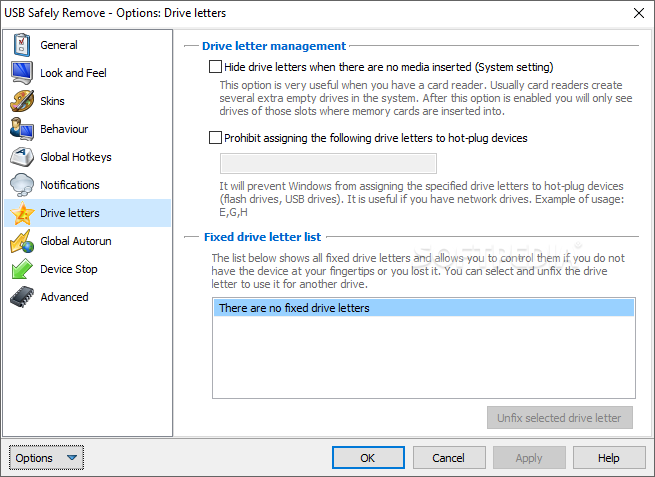The image size is (655, 477).
Task: Open the General options page
Action: pyautogui.click(x=88, y=45)
